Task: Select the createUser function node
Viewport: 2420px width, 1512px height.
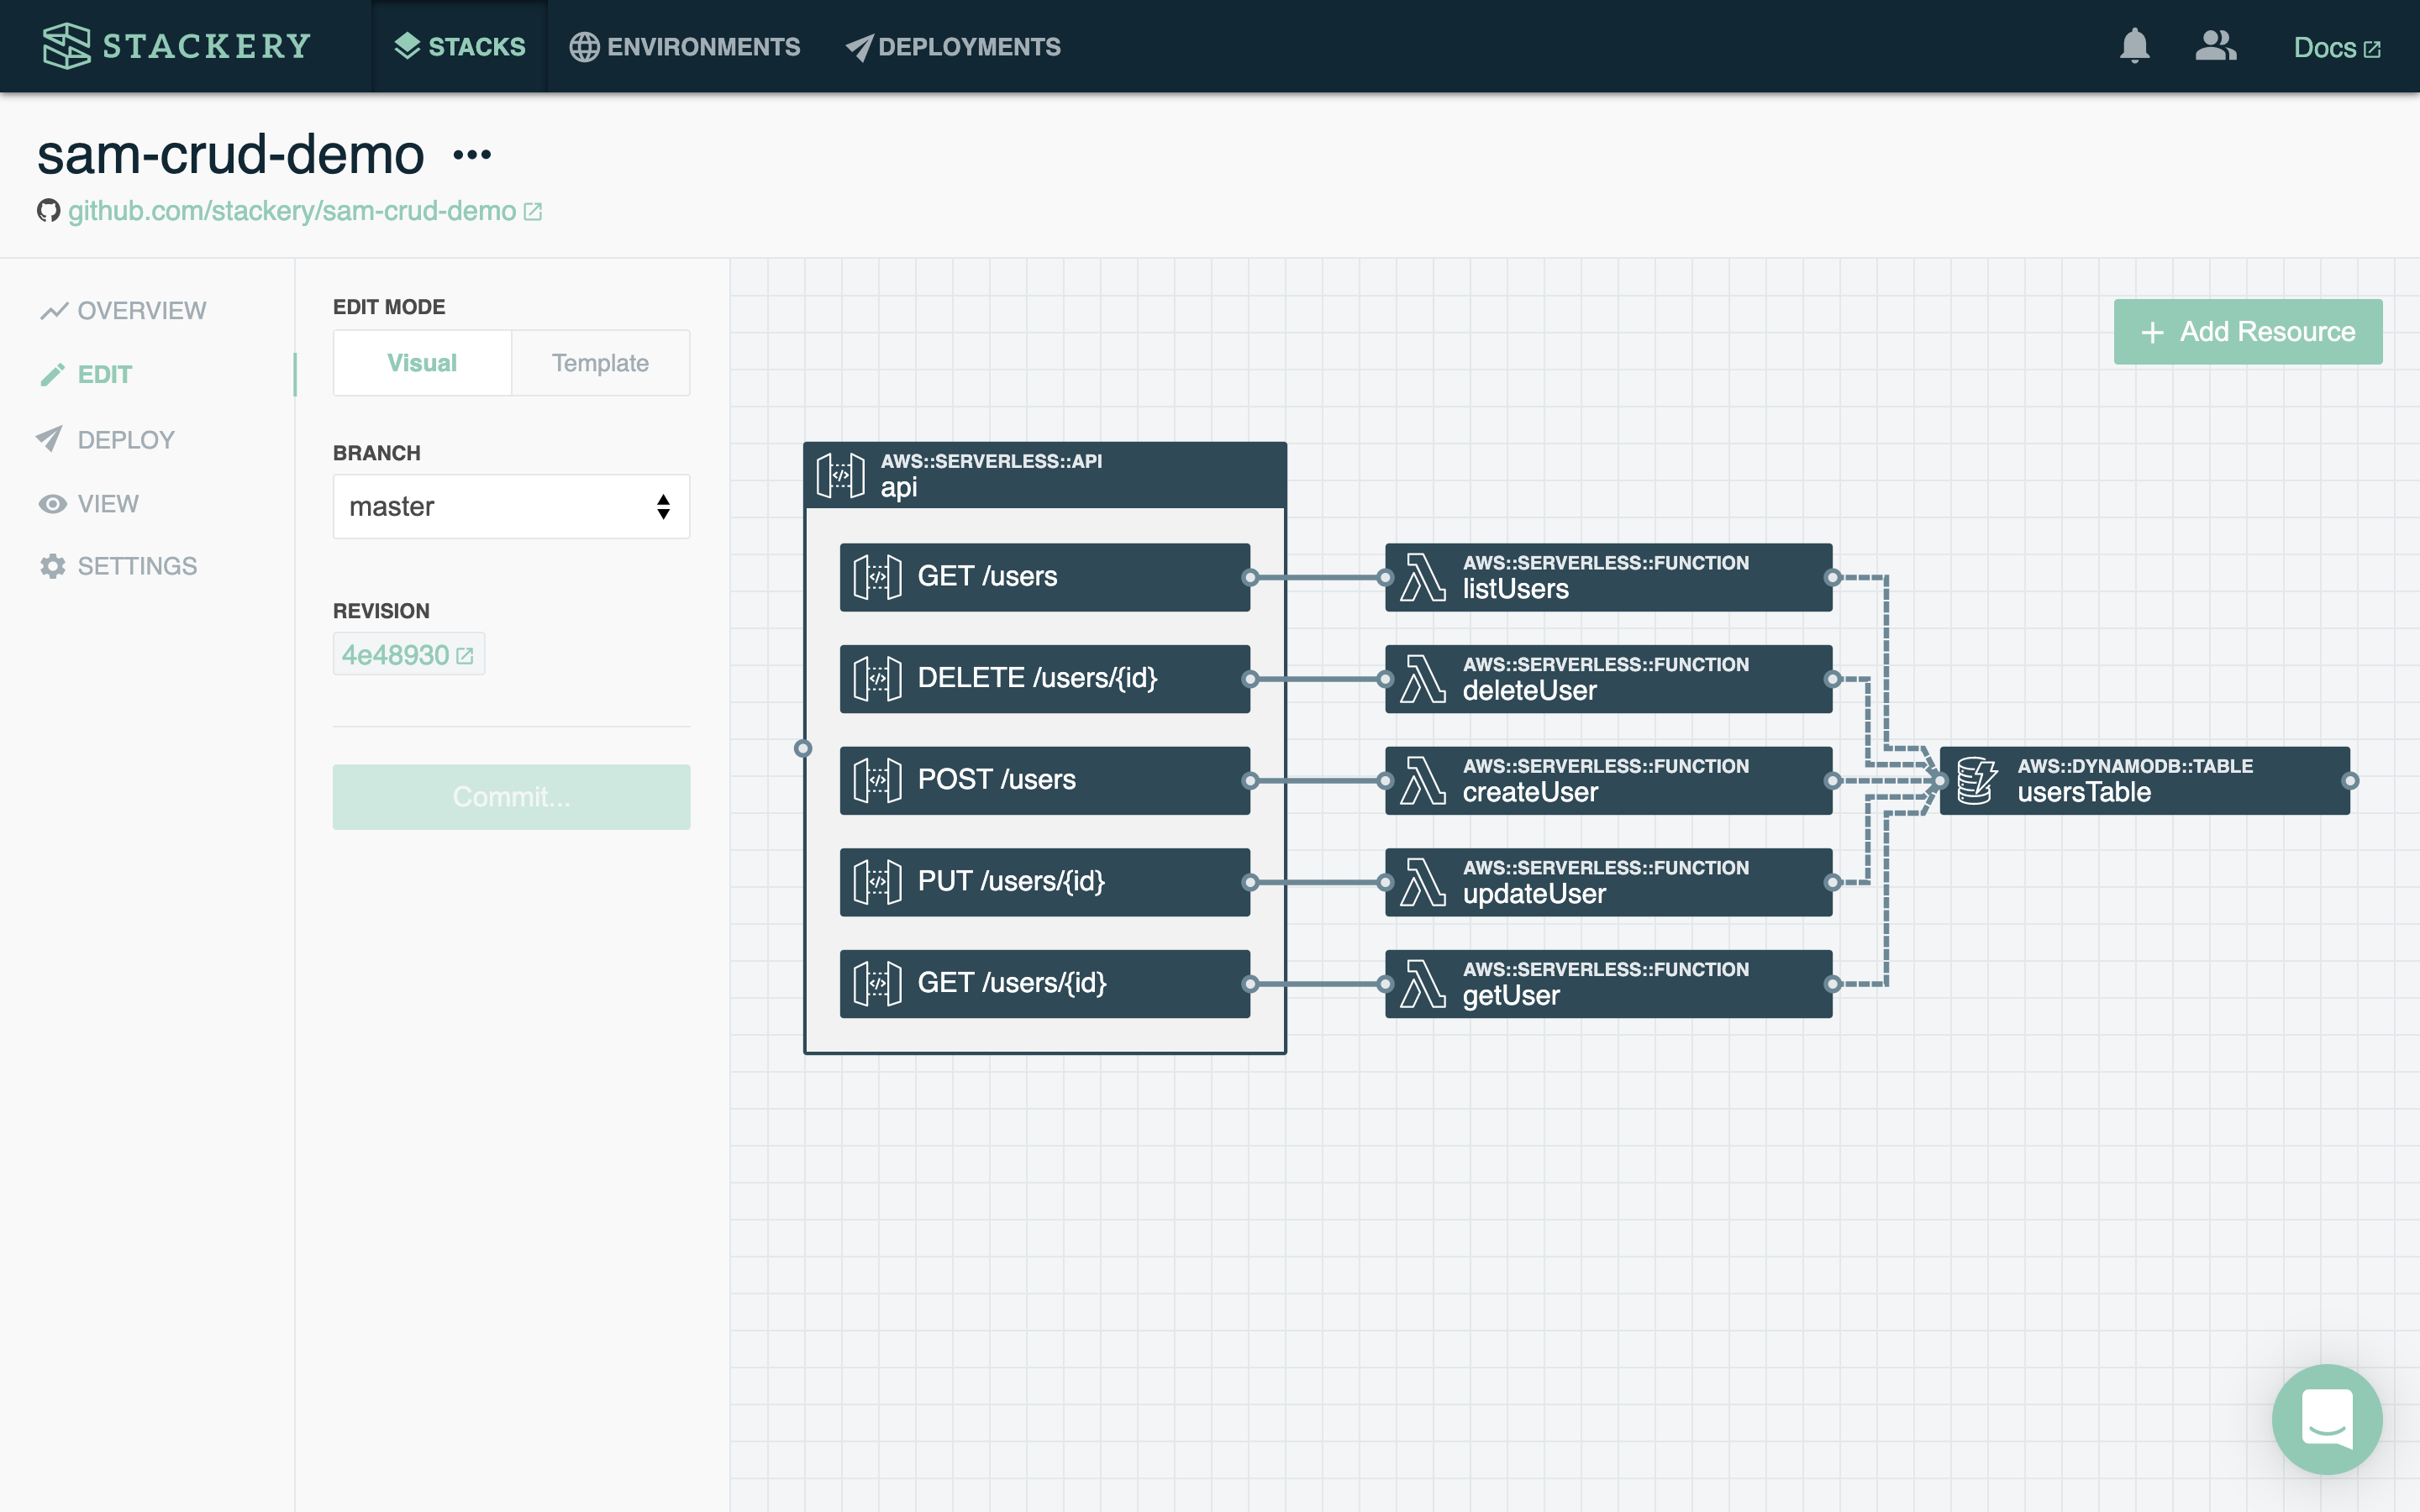Action: 1608,781
